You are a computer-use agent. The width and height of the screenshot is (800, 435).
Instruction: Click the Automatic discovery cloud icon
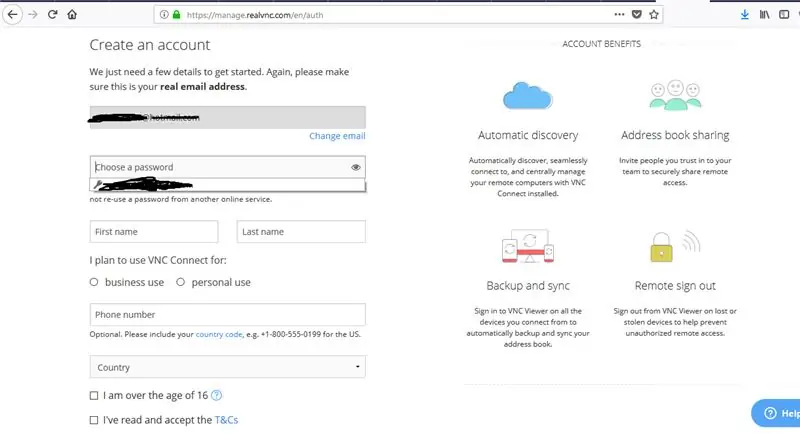(528, 96)
